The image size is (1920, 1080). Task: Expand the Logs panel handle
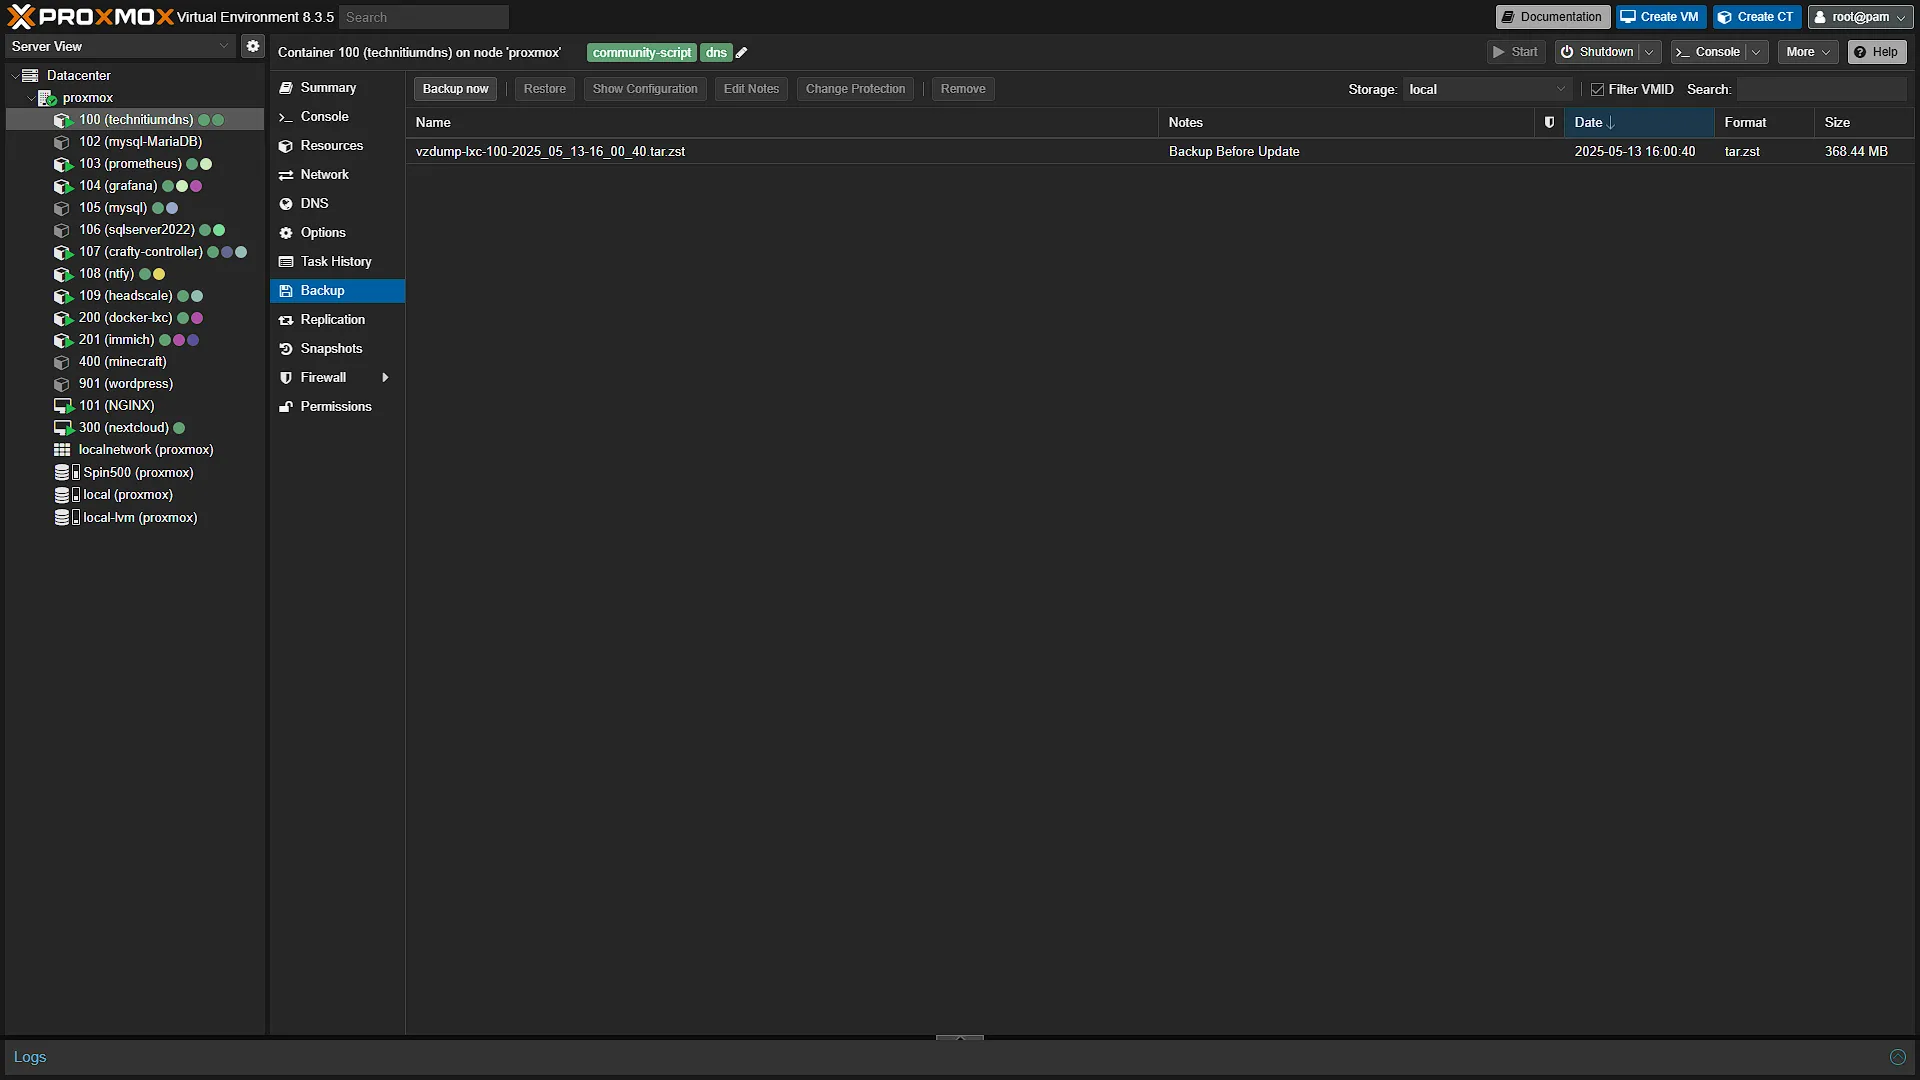pos(959,1038)
